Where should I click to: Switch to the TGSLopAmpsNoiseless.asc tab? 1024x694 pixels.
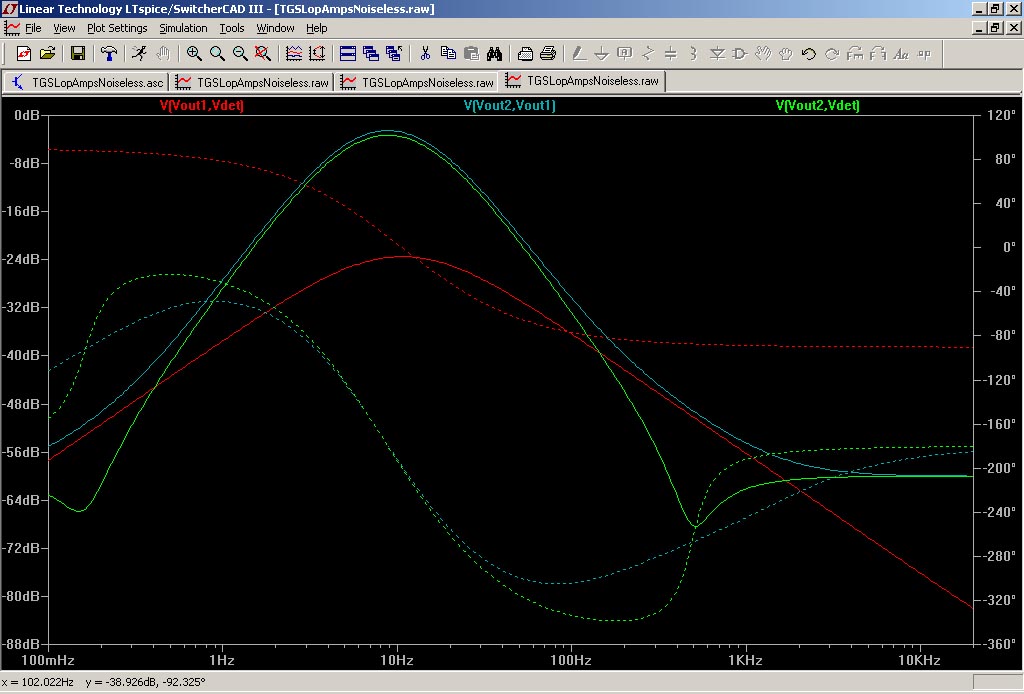(88, 82)
